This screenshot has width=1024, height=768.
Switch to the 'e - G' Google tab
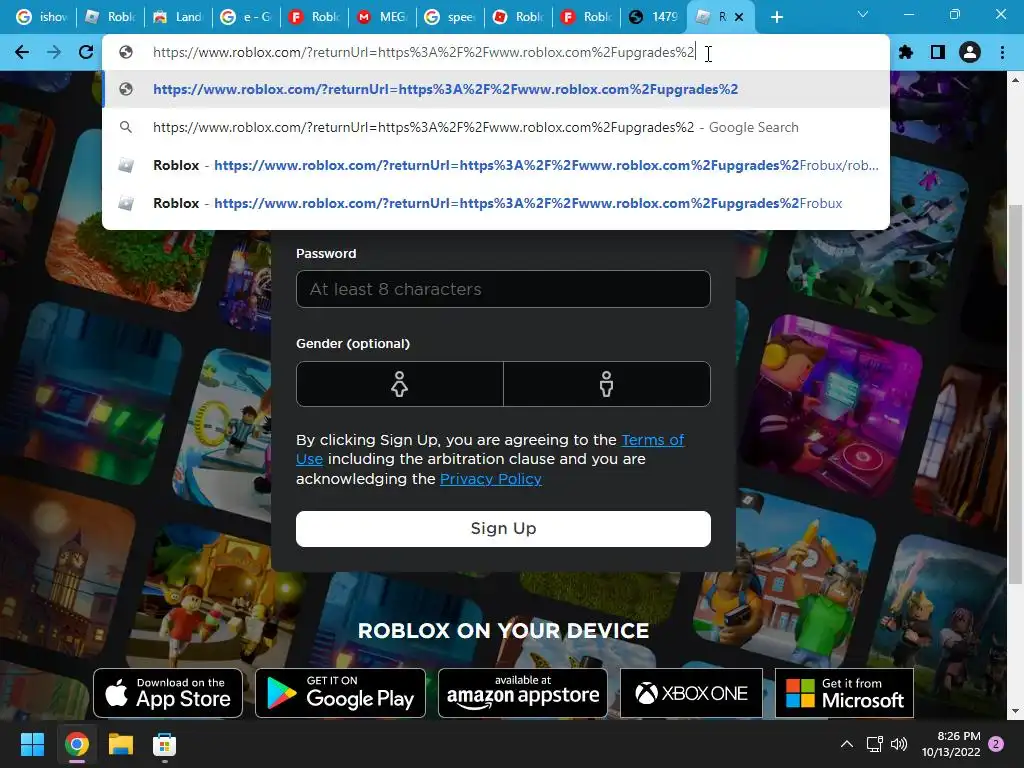coord(246,17)
